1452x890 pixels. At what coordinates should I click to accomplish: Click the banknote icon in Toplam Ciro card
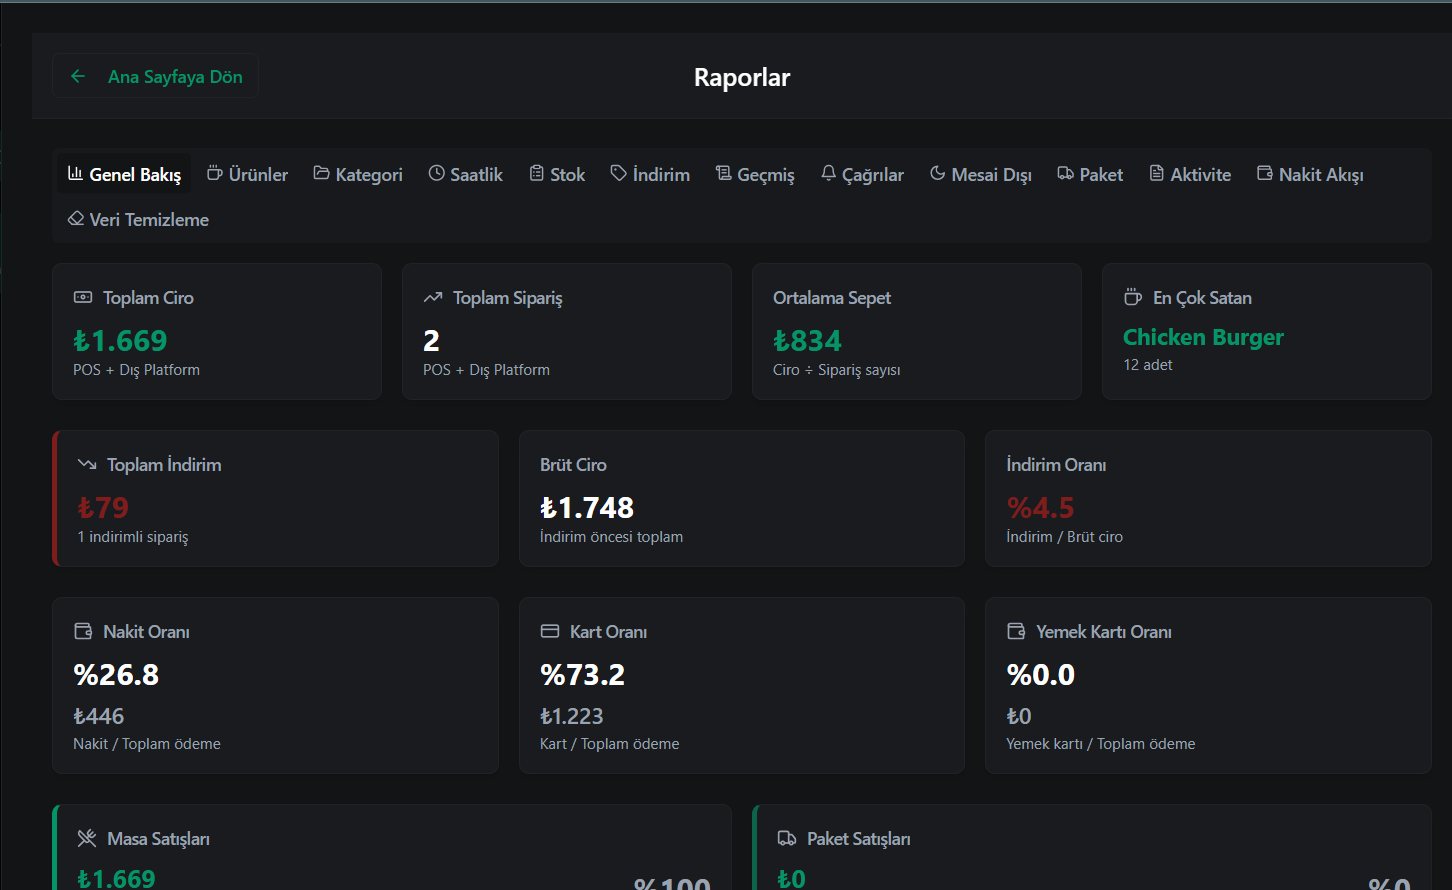[x=83, y=297]
